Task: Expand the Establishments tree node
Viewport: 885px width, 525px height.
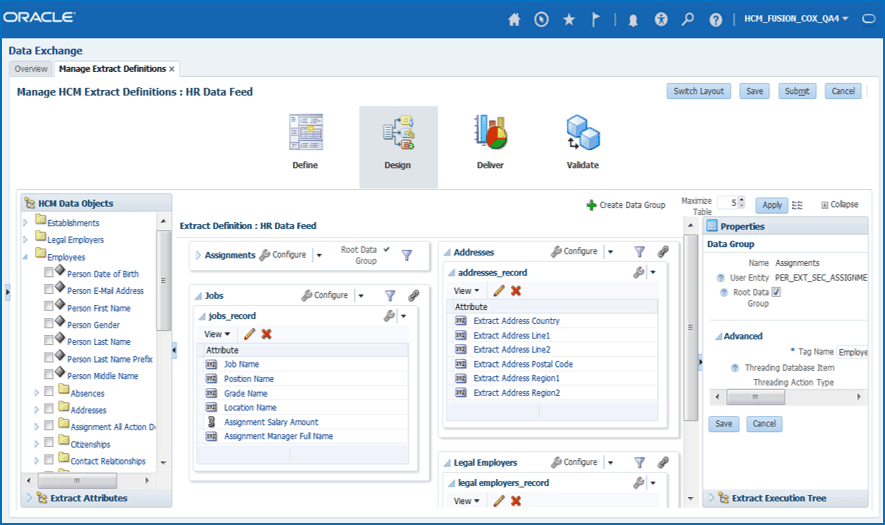Action: click(25, 223)
